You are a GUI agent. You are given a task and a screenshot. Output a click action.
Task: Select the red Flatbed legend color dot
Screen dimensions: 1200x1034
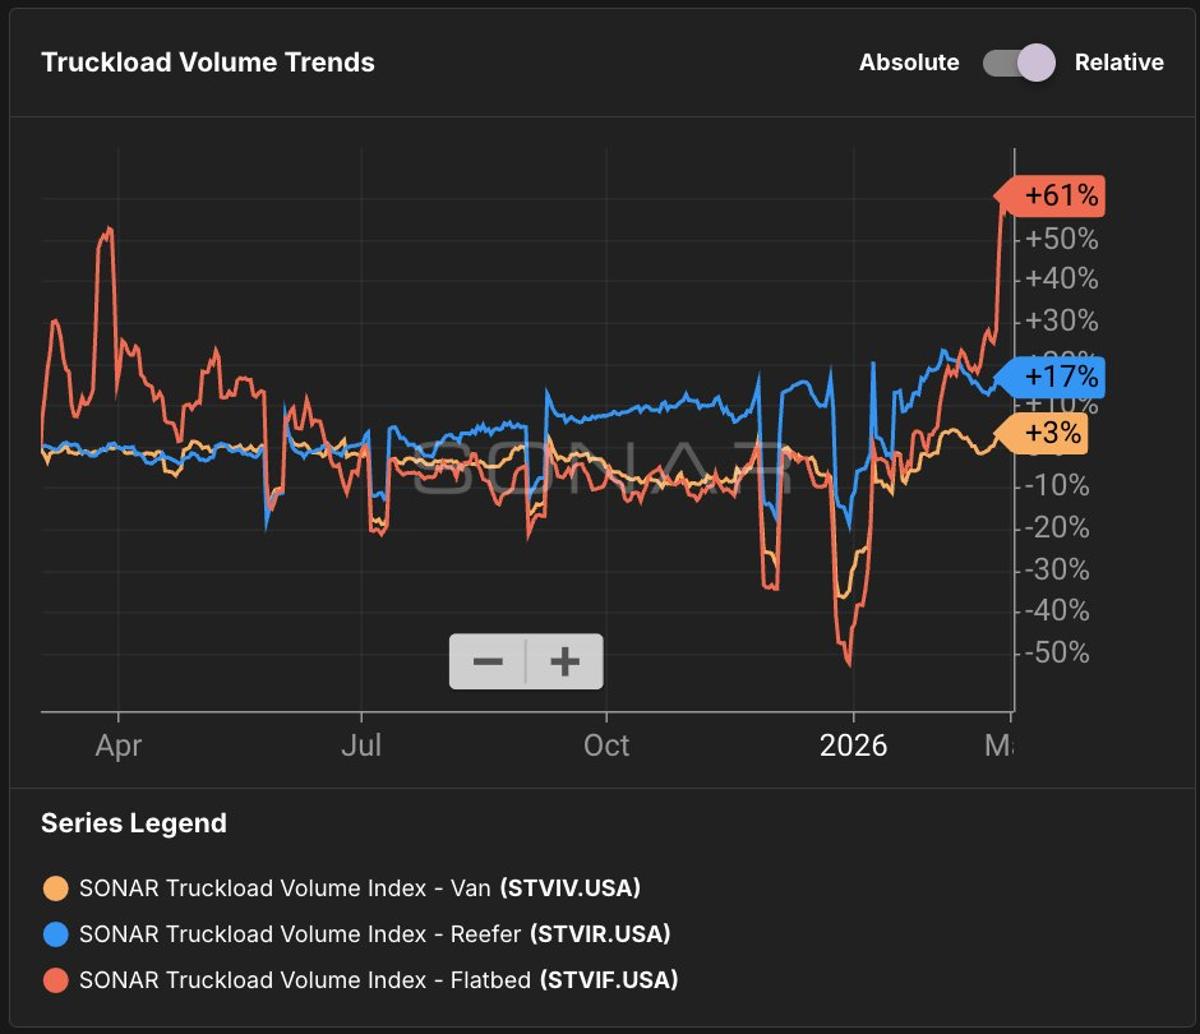[53, 981]
